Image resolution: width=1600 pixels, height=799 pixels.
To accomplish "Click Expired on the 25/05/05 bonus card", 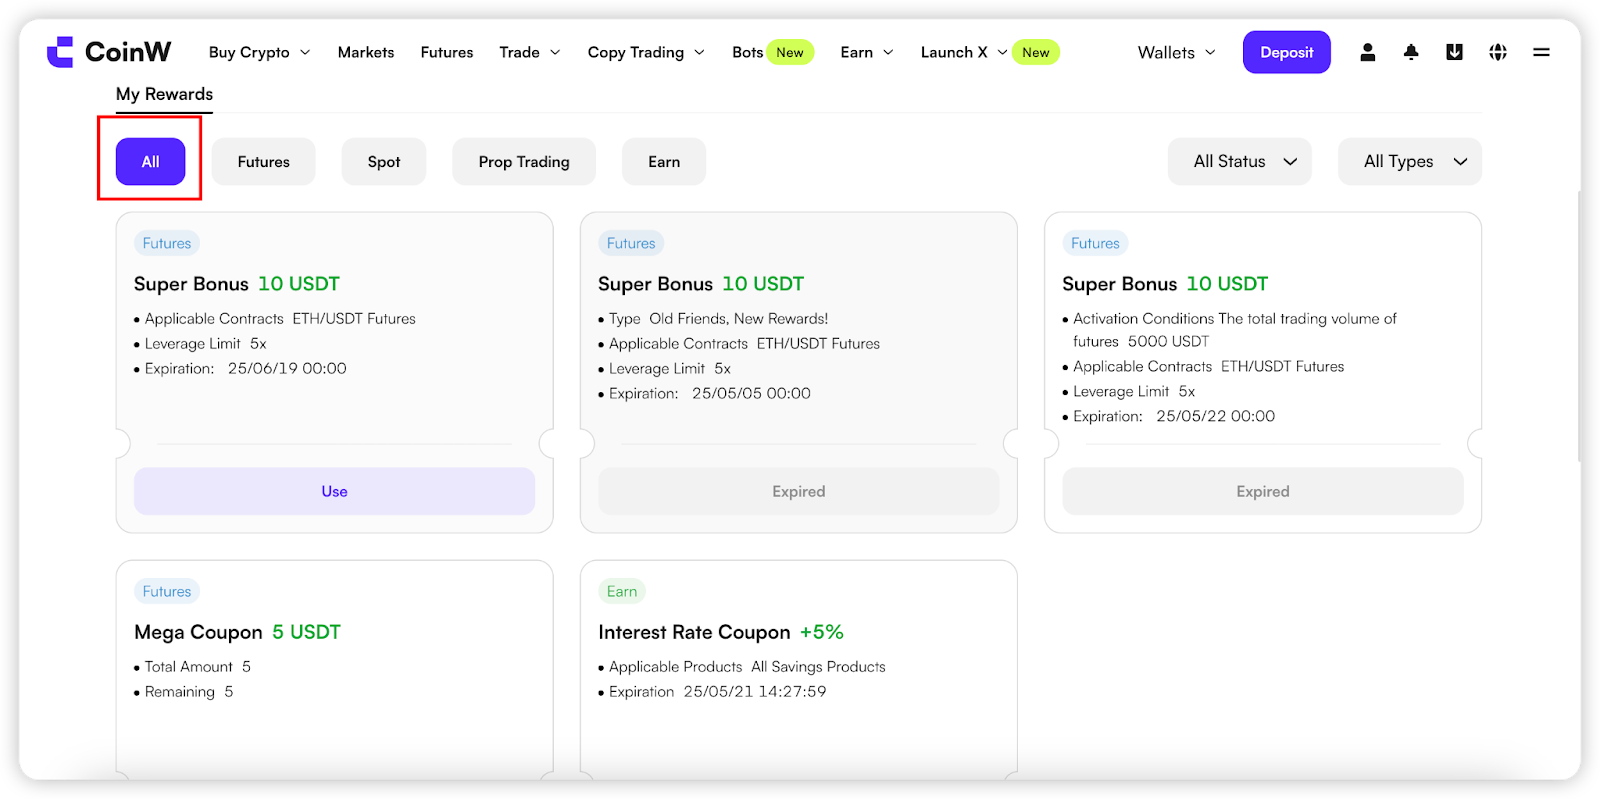I will [x=799, y=491].
